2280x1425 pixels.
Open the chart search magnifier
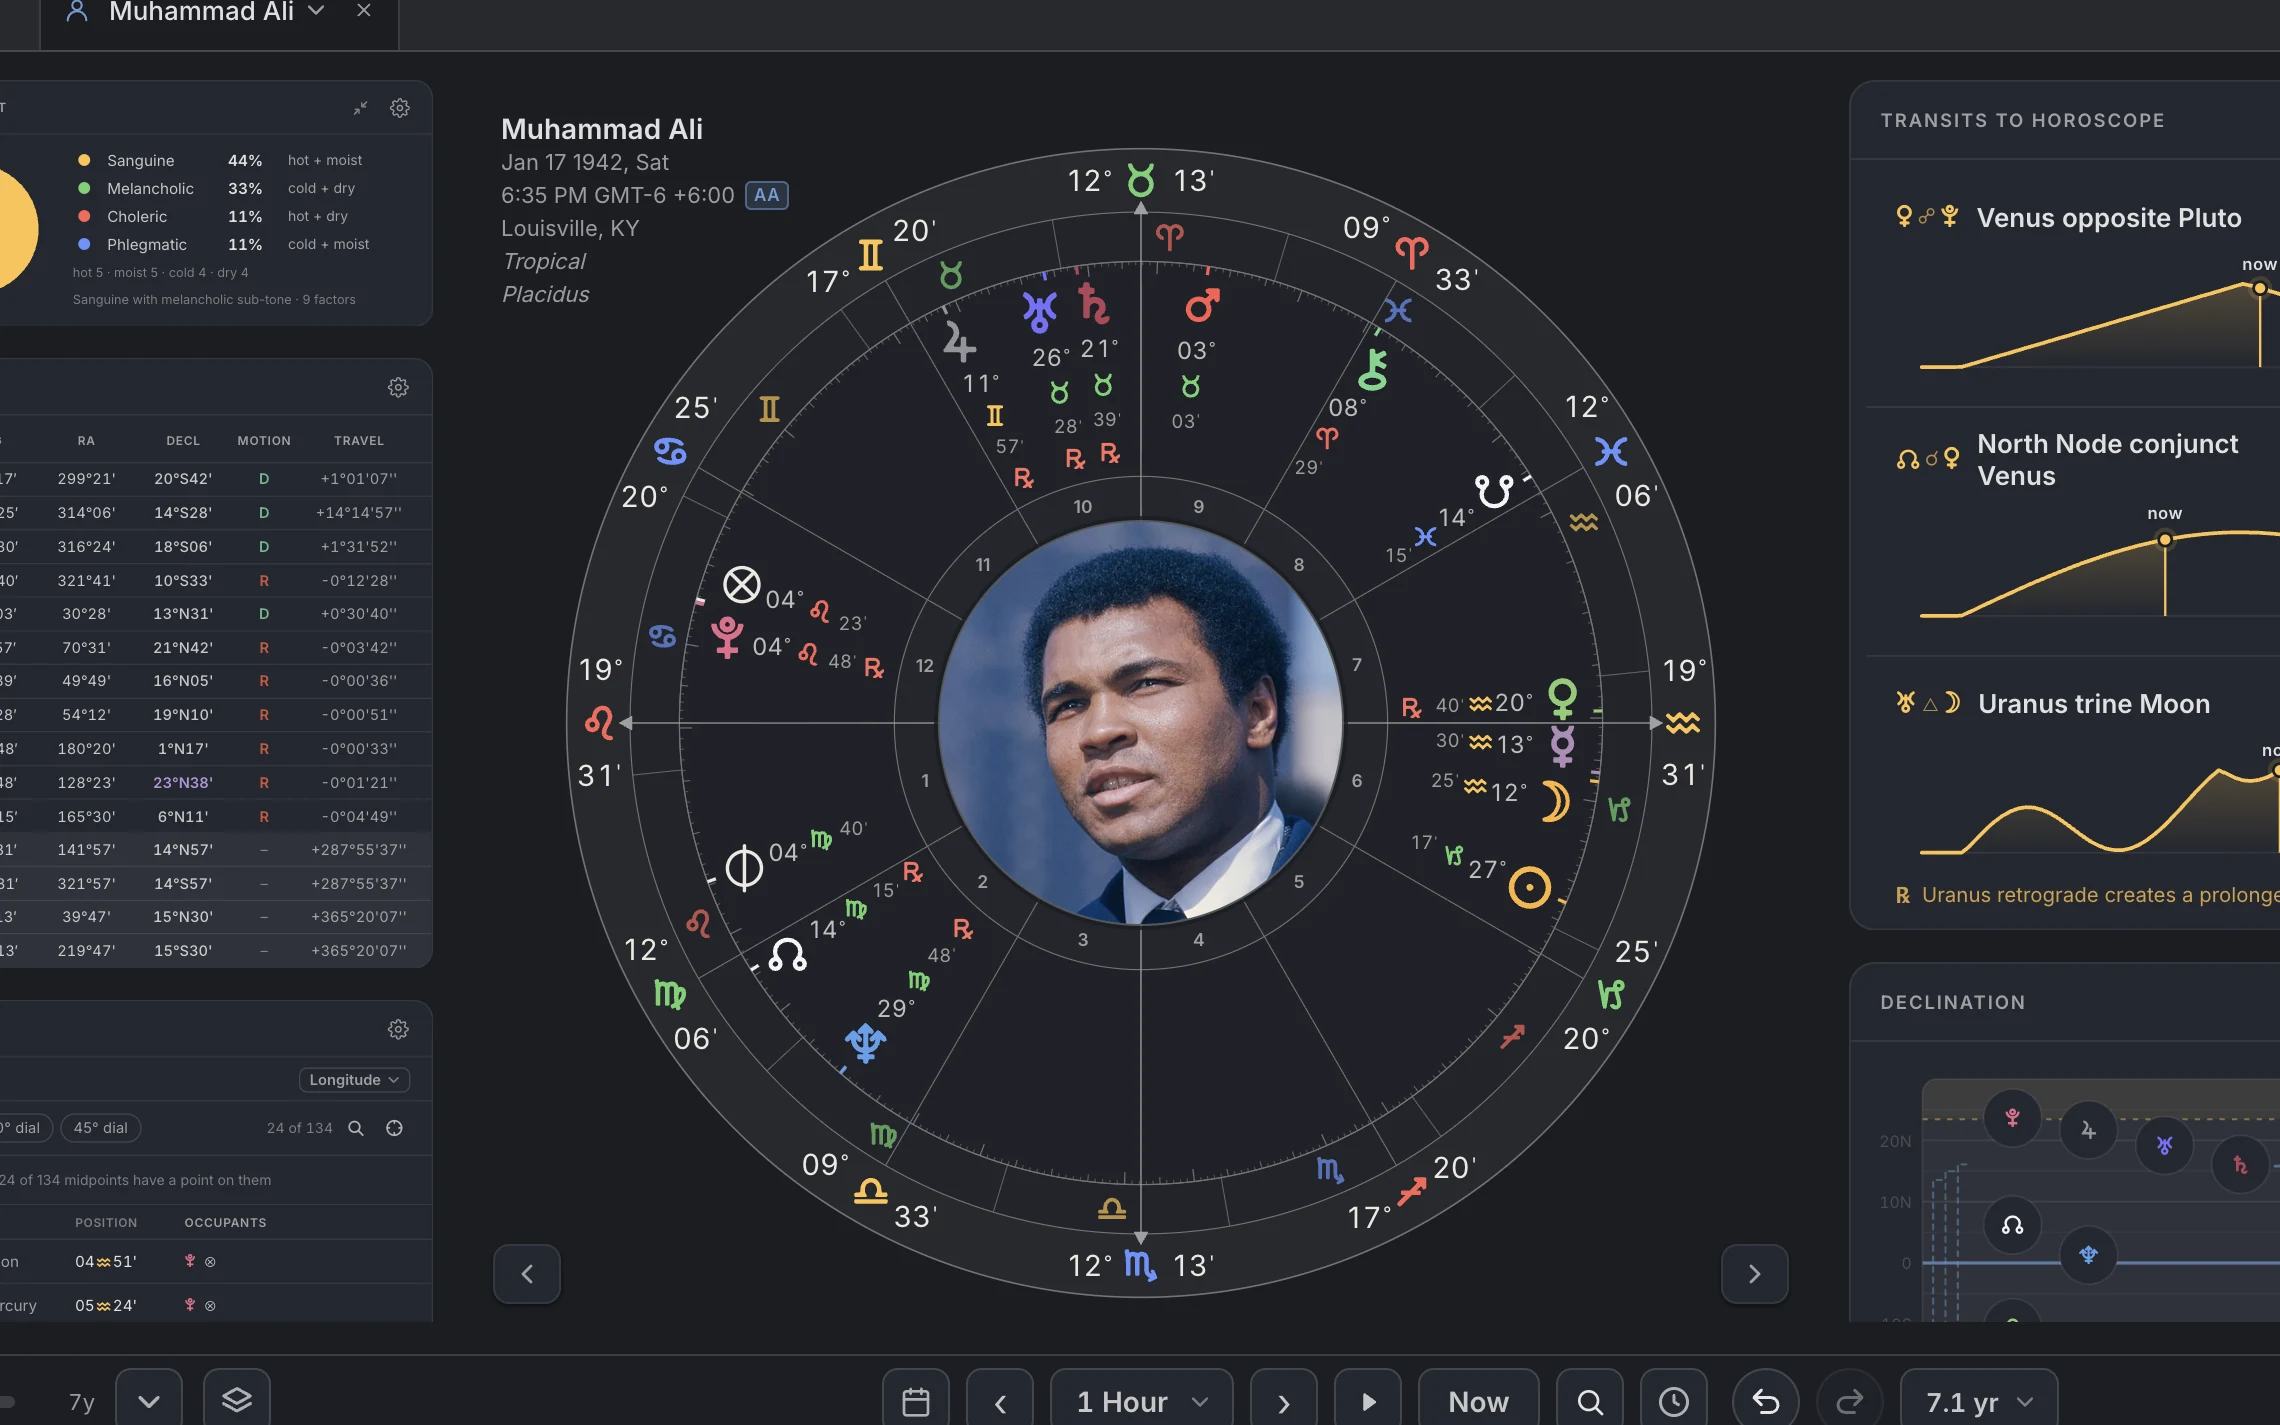pos(1589,1401)
